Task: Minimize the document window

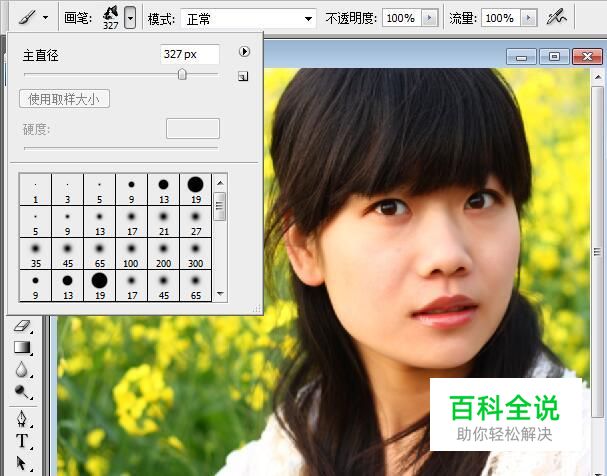Action: point(521,57)
